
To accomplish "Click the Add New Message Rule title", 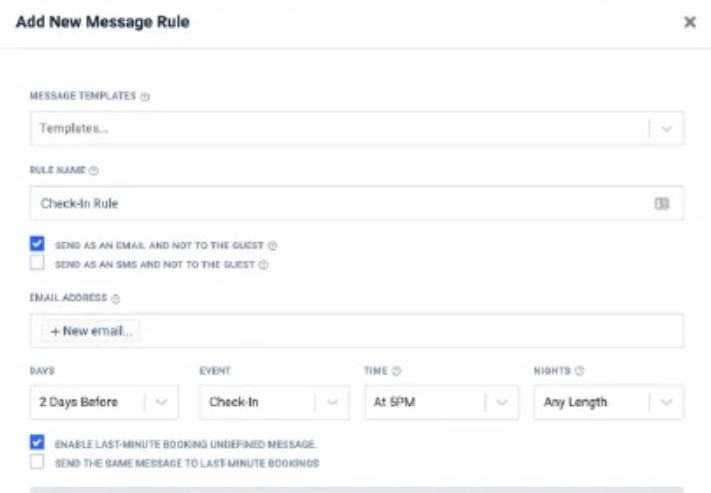I will point(103,22).
